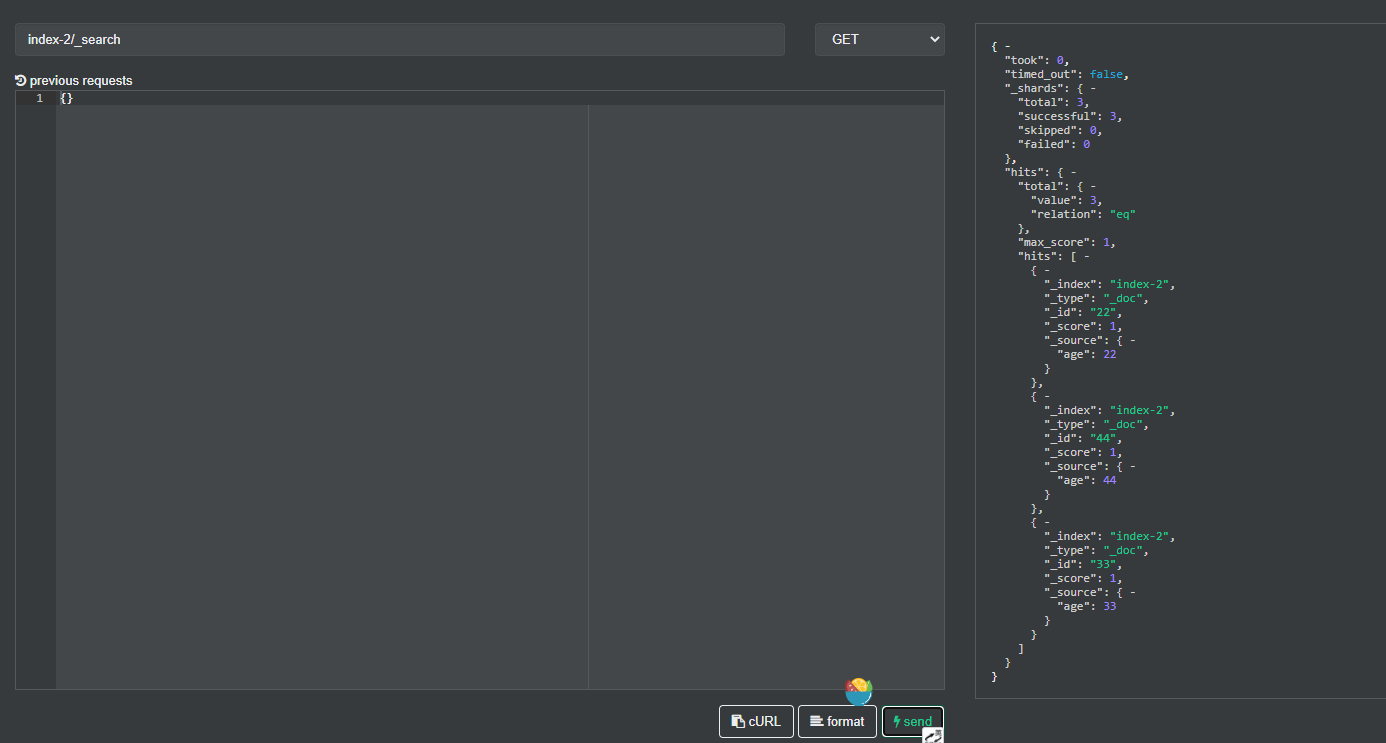Click the "skipped": 0 line
The image size is (1386, 743).
[1060, 130]
